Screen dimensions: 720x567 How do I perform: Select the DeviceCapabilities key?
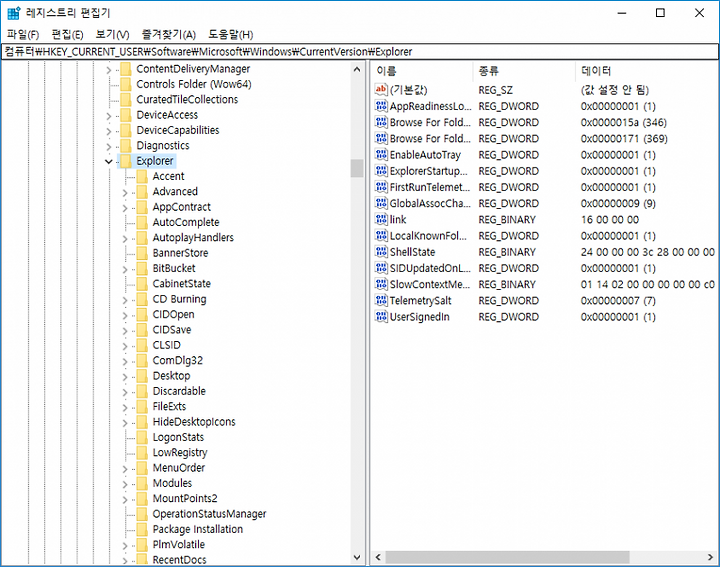tap(178, 130)
